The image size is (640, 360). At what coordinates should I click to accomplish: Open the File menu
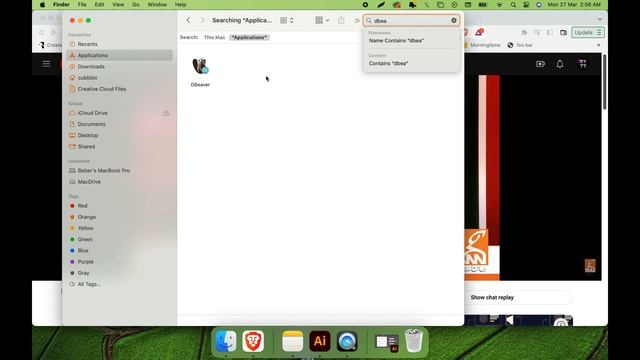(82, 4)
